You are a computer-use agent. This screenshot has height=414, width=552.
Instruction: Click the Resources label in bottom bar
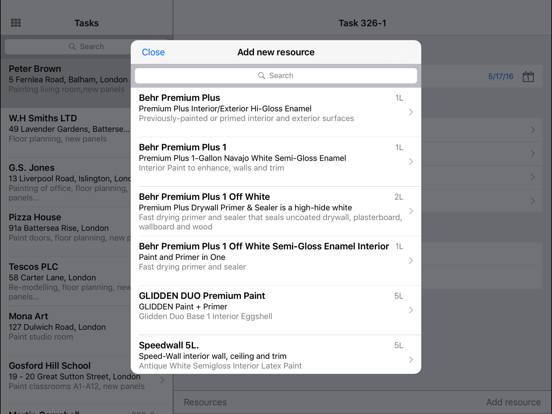[x=205, y=402]
